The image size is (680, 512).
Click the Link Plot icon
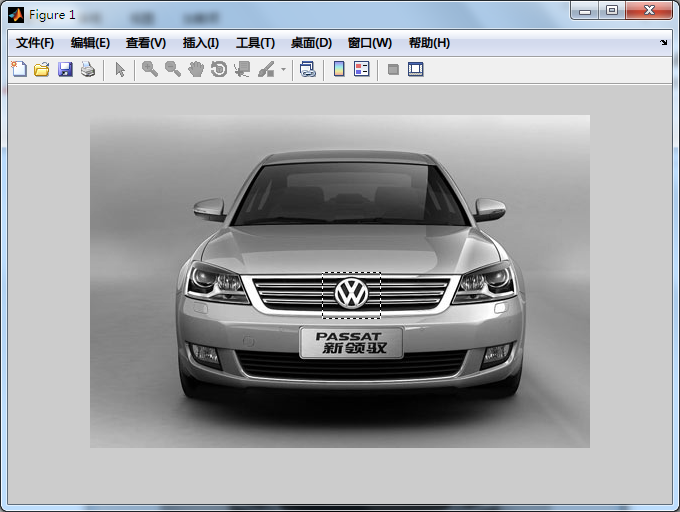(307, 69)
